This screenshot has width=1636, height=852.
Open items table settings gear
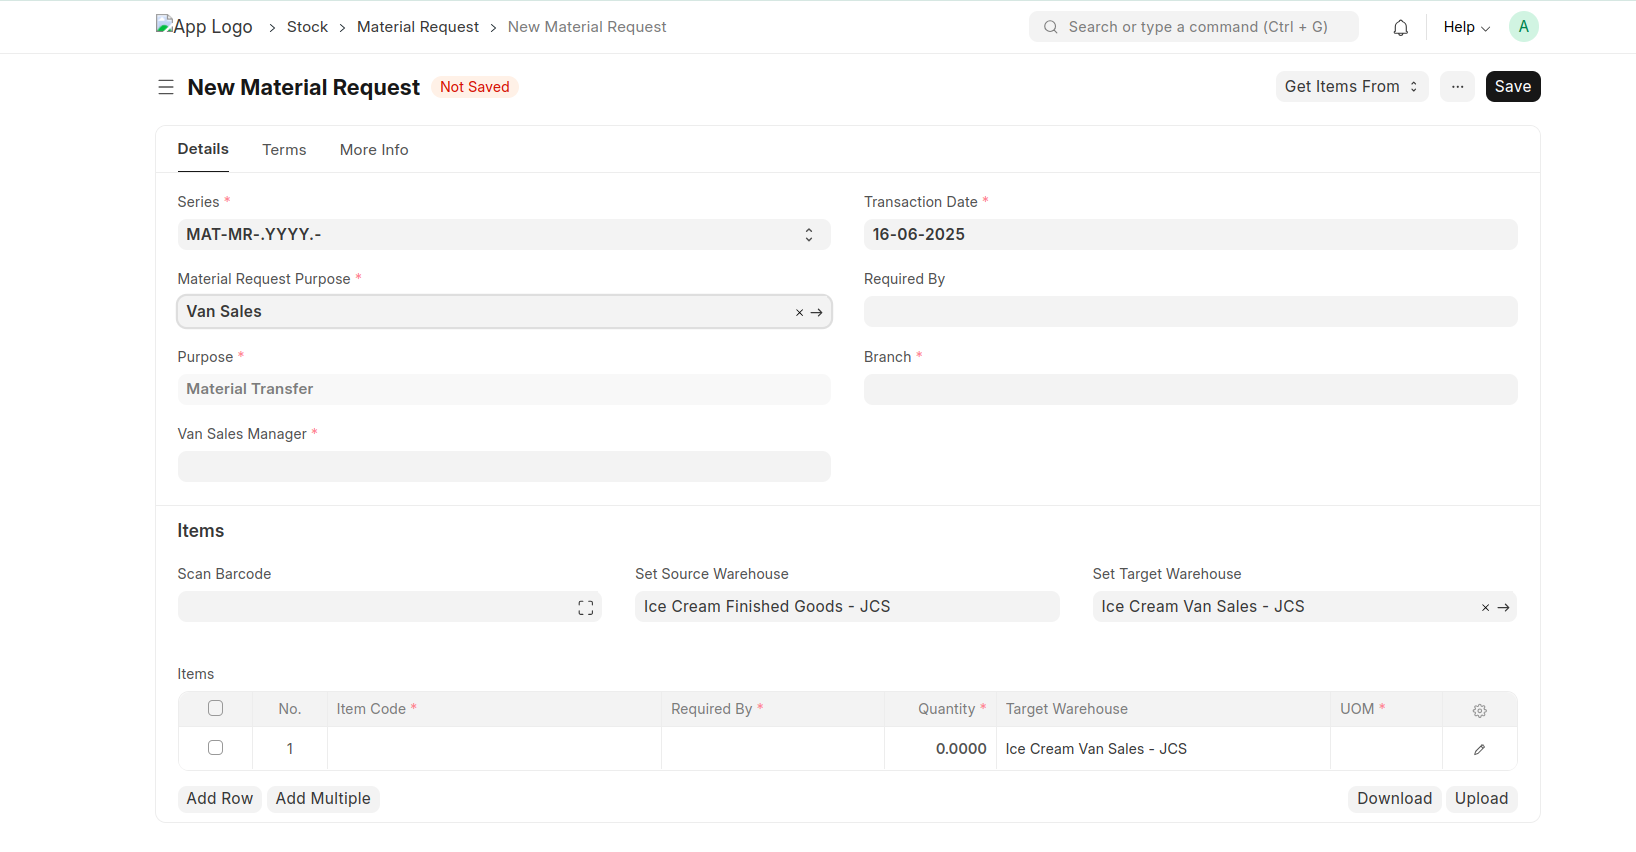coord(1479,710)
